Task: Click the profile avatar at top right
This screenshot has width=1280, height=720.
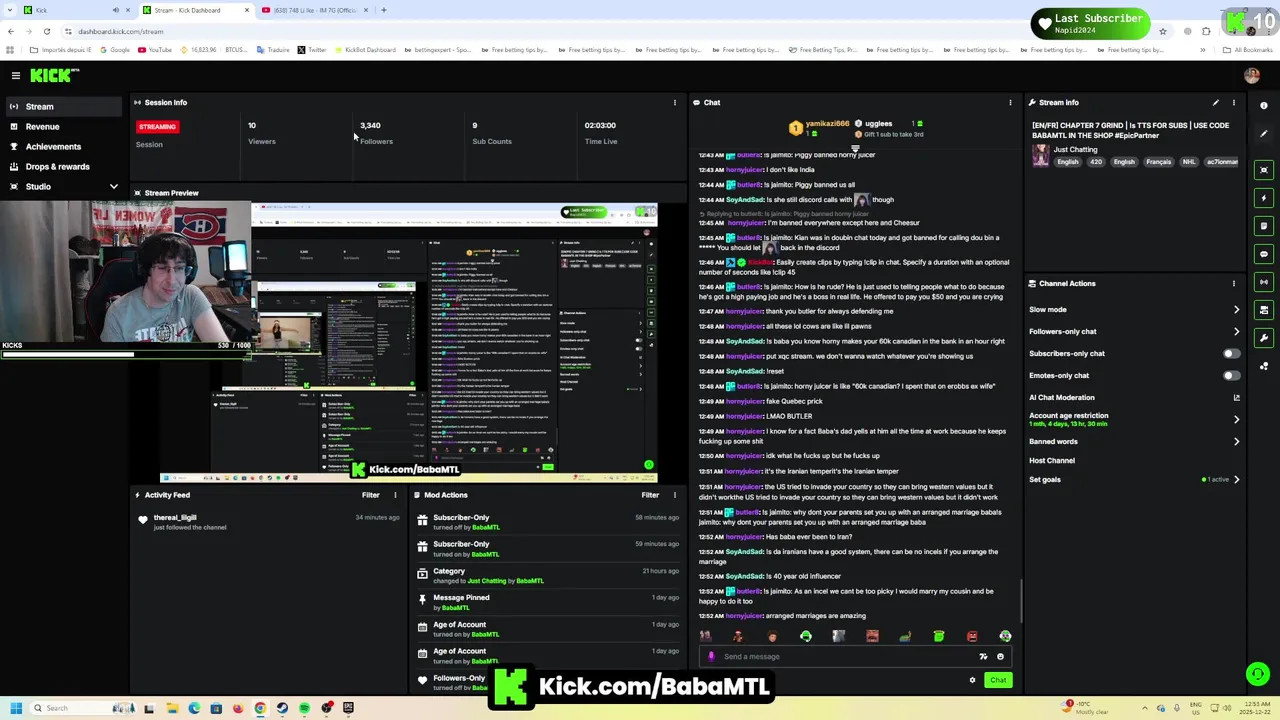Action: click(x=1252, y=75)
